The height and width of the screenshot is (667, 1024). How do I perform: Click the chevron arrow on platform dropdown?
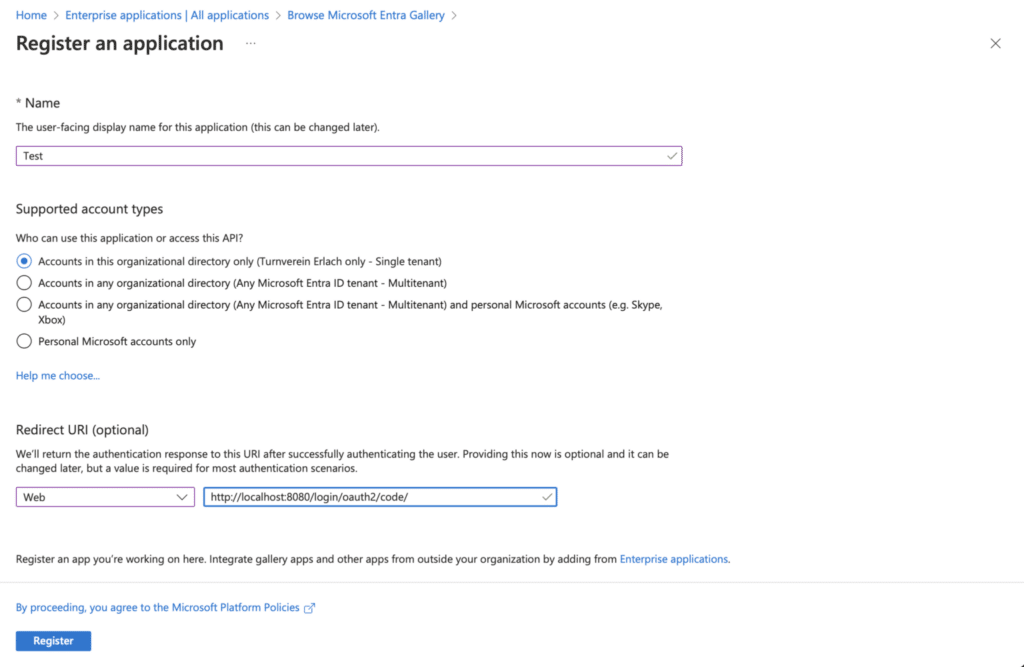click(x=182, y=497)
